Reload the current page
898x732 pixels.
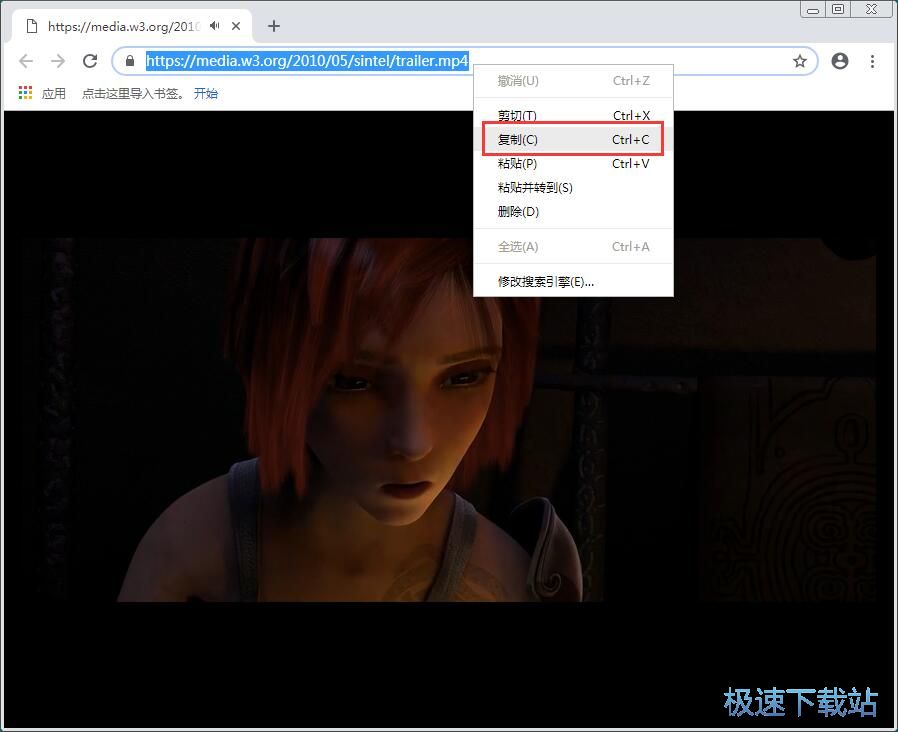(x=90, y=61)
